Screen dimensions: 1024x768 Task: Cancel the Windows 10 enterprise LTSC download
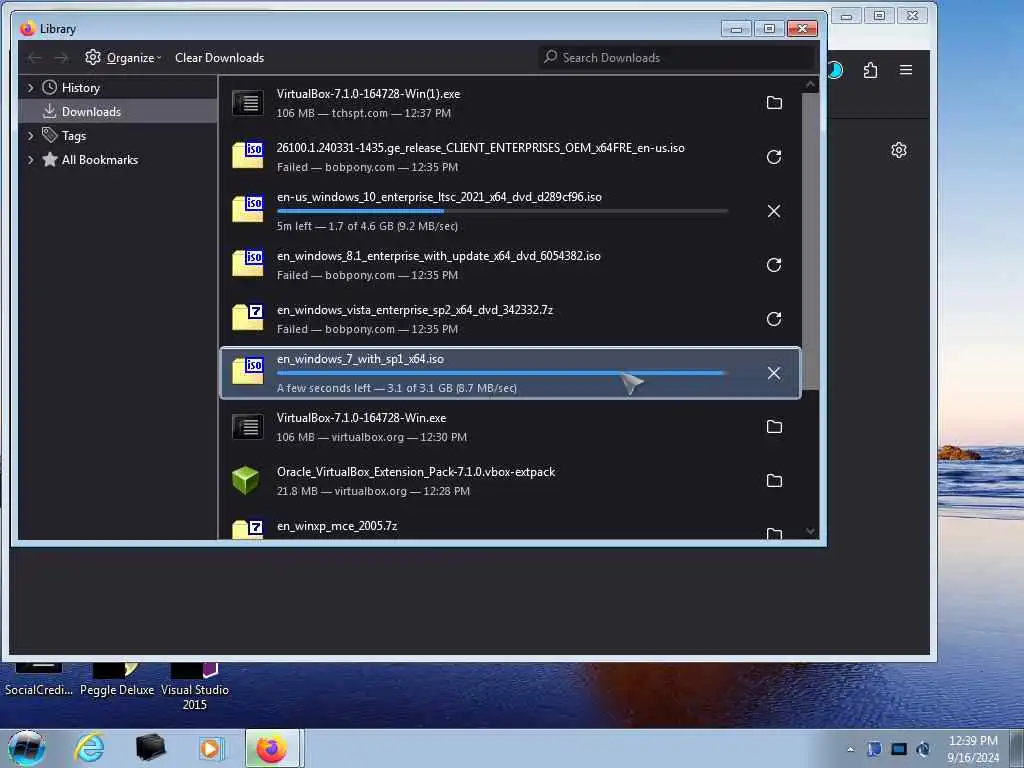[774, 211]
